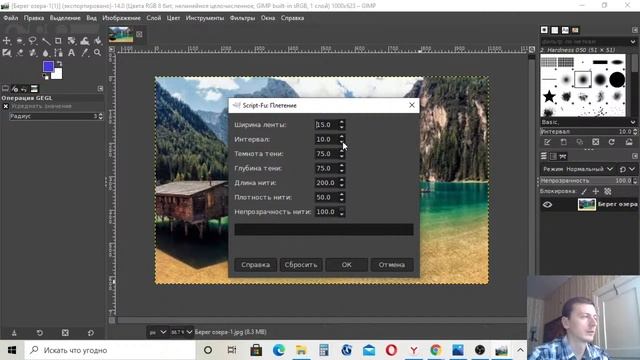640x360 pixels.
Task: Reset tool options icon at bottom left
Action: point(91,333)
